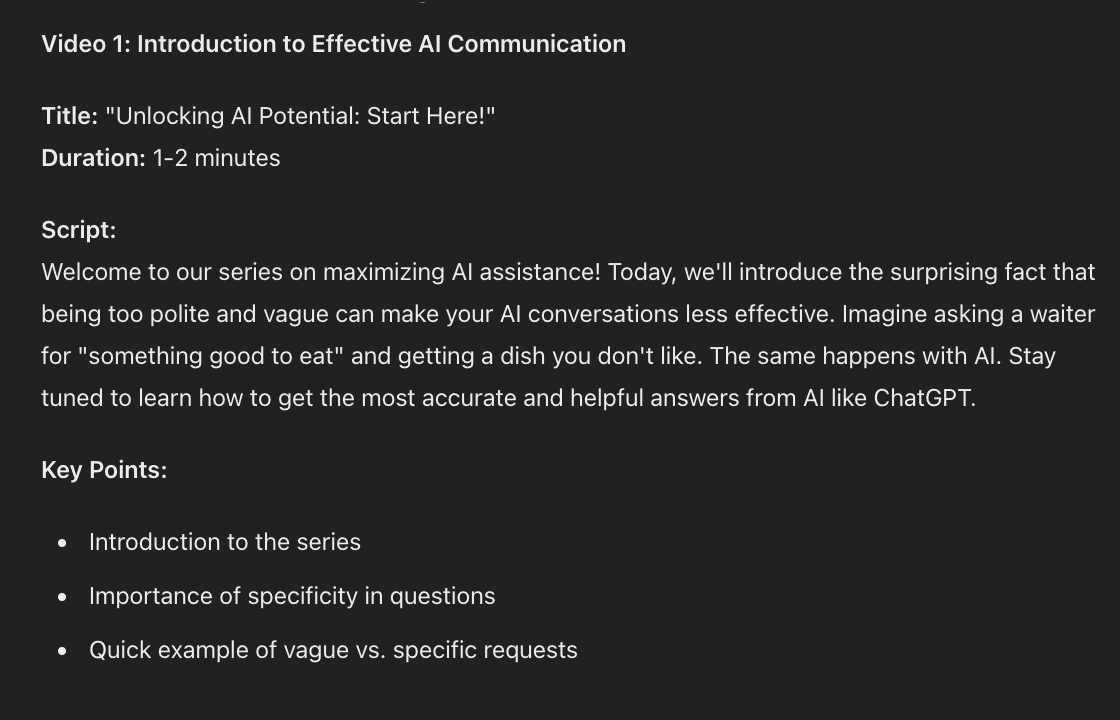Click the bullet dot before "Quick example"
Screen dimensions: 1120x720
tap(63, 651)
